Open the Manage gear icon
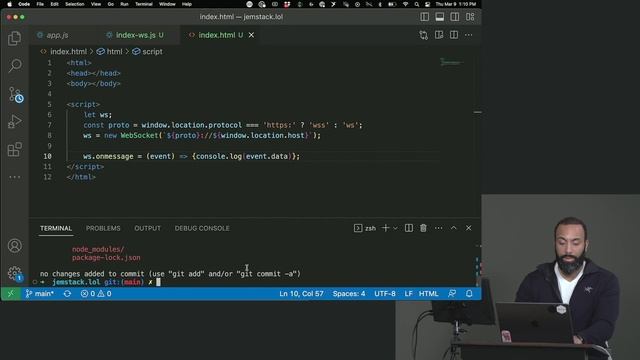 15,273
